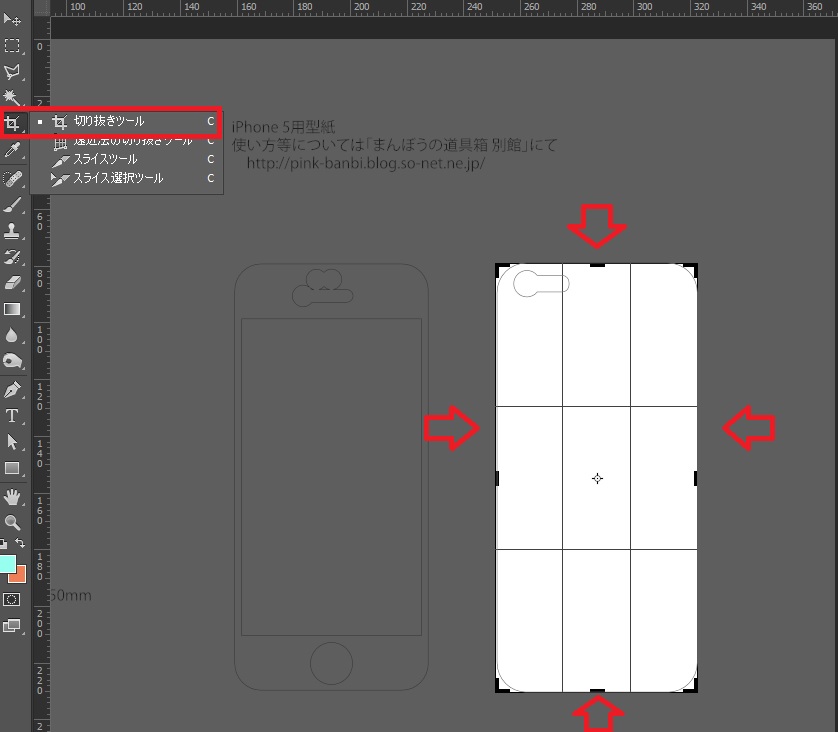Click the pink-banbi blog URL text
Viewport: 838px width, 732px height.
(x=366, y=163)
